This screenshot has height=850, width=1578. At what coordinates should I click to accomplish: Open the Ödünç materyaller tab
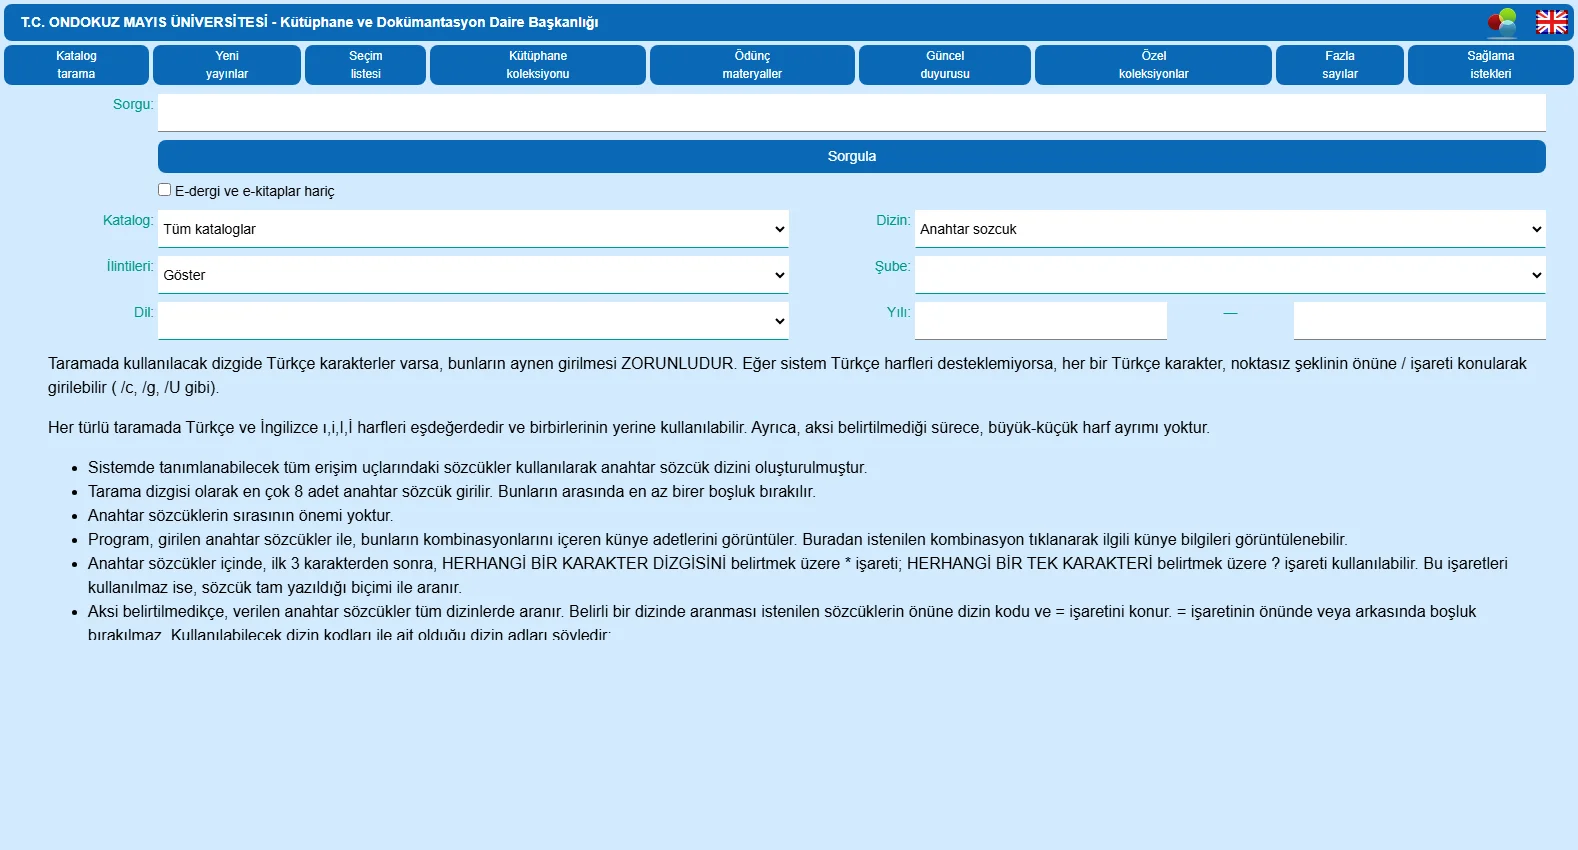[x=752, y=65]
